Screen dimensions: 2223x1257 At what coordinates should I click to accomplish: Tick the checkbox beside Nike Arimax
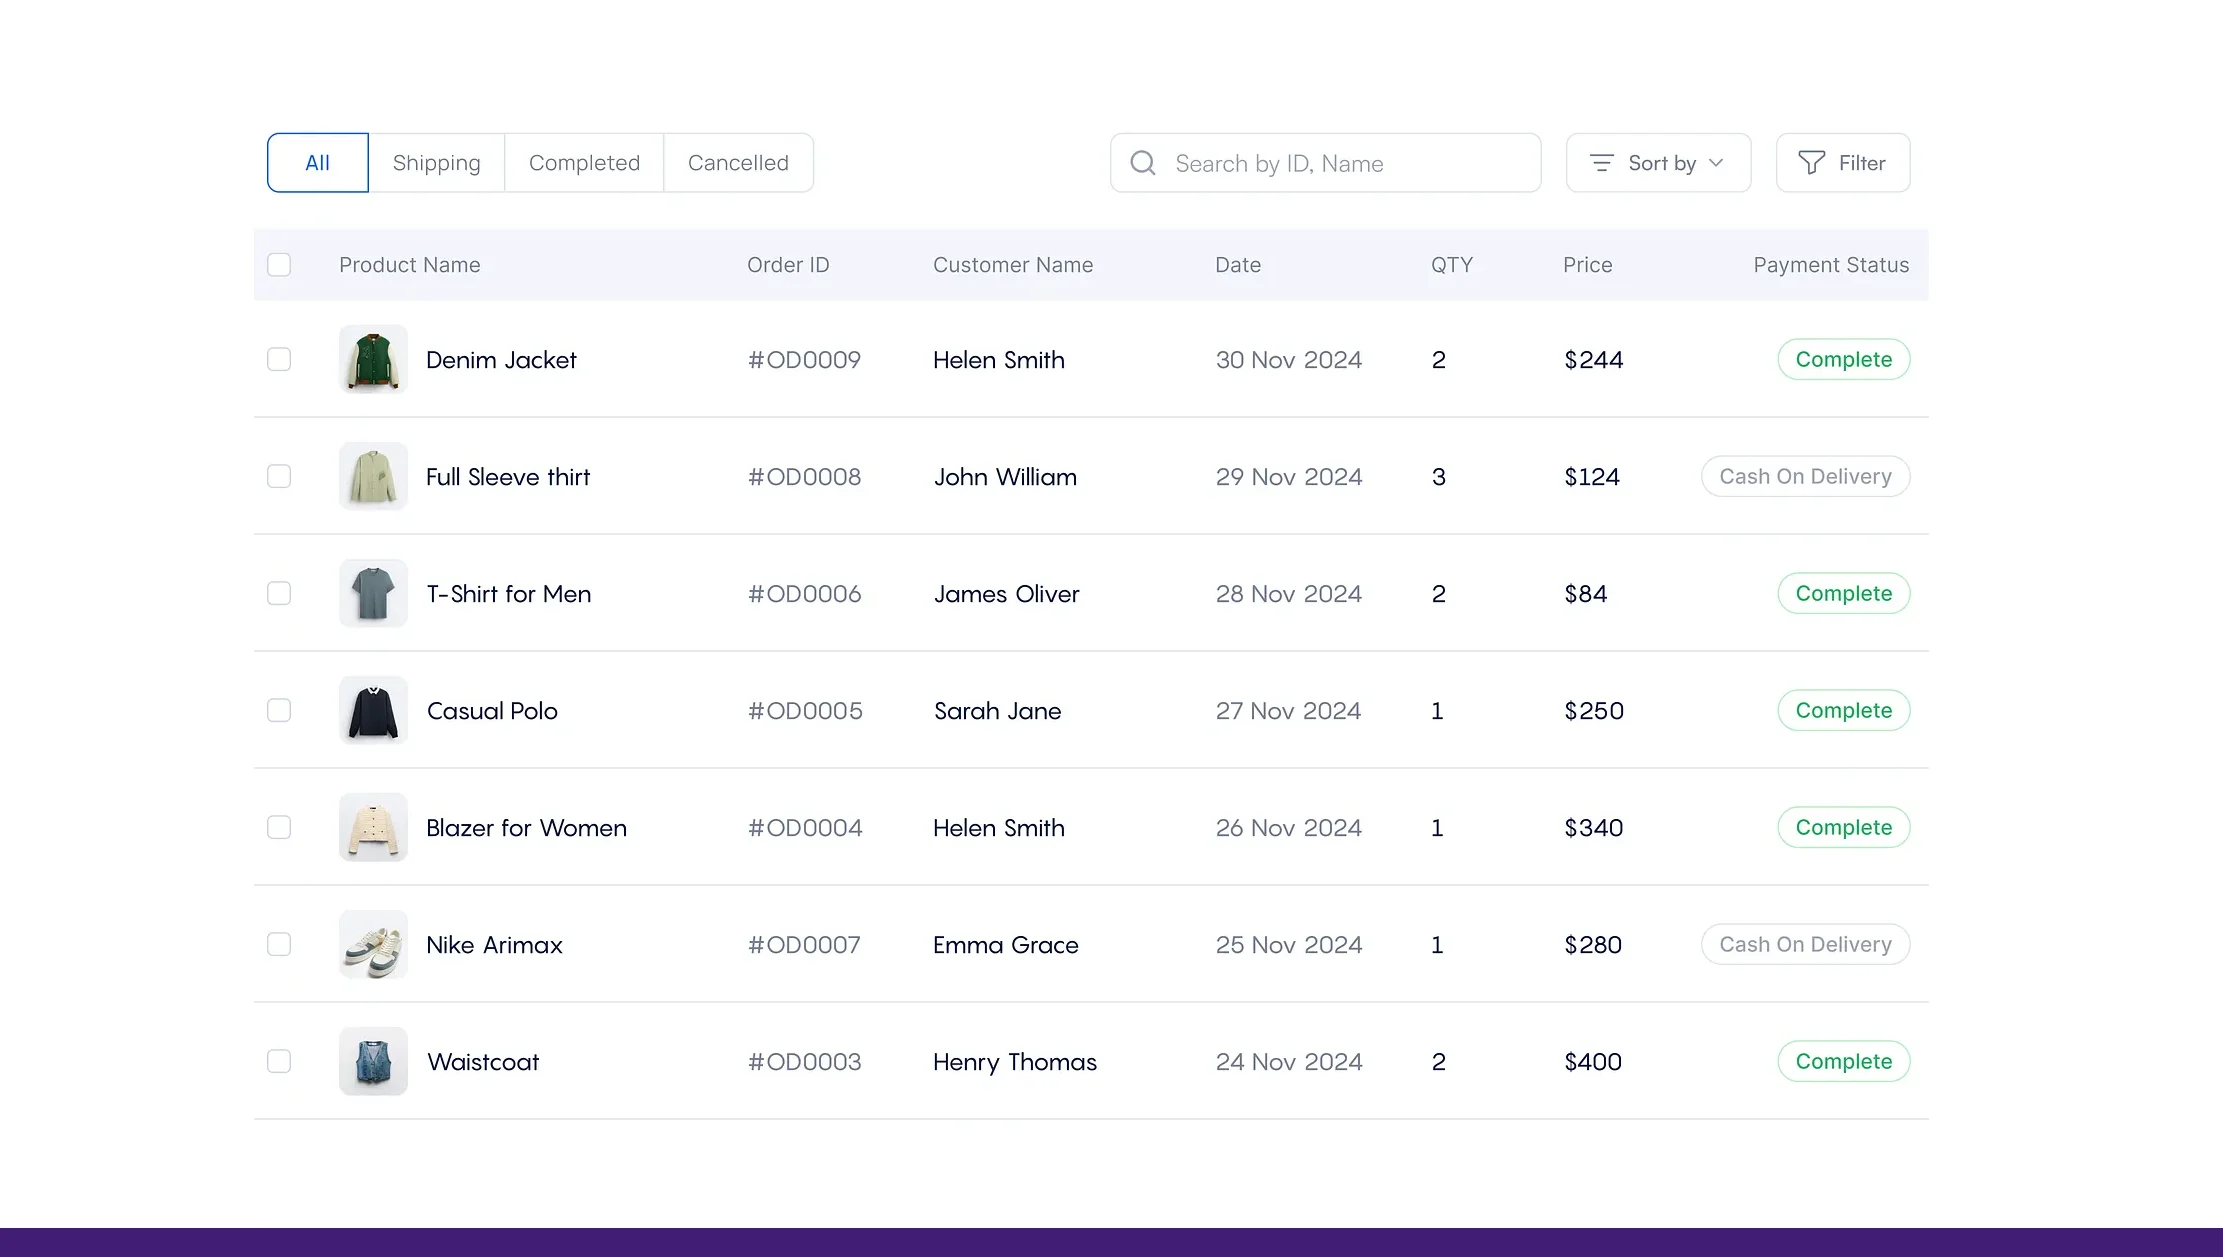(279, 944)
